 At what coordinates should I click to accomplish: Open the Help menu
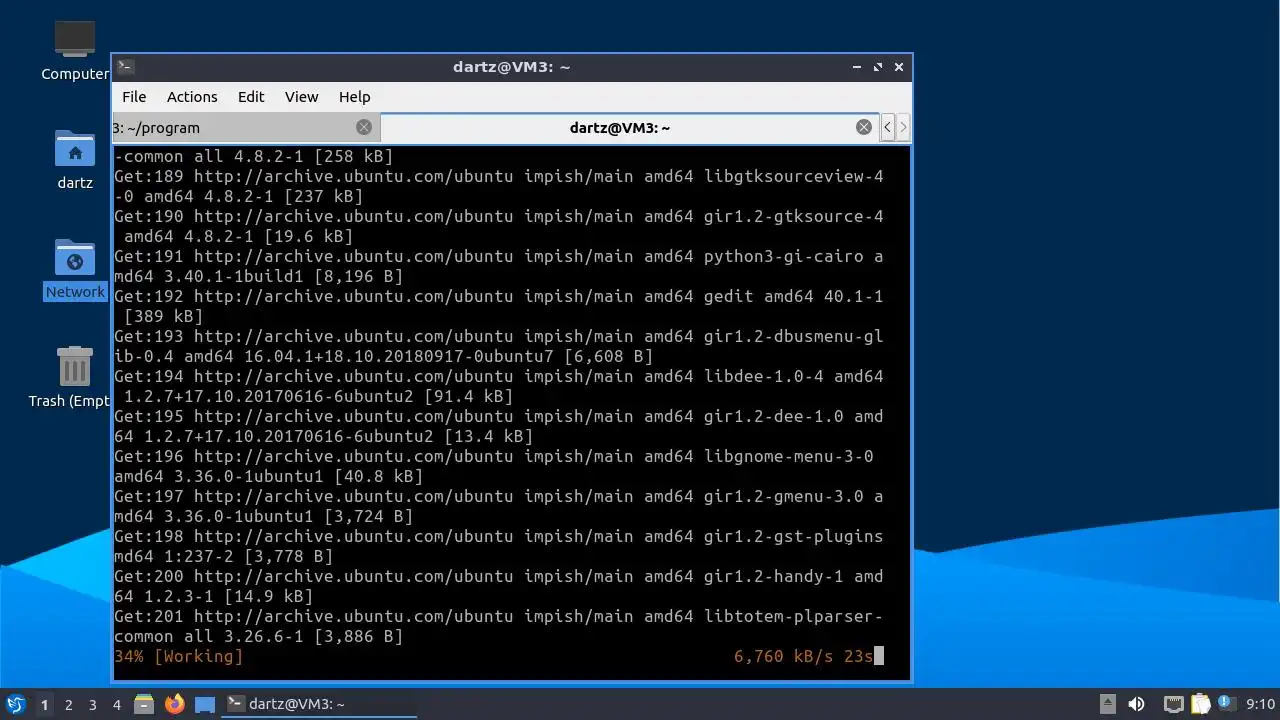(x=354, y=97)
